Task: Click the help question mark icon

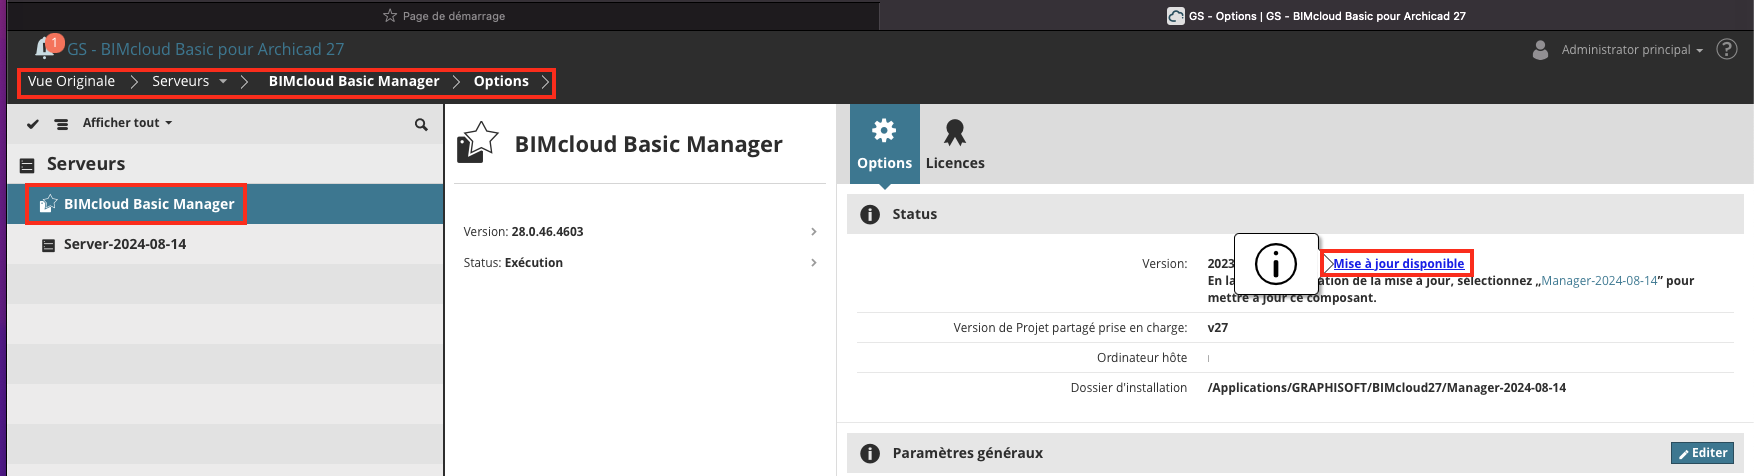Action: click(1727, 49)
